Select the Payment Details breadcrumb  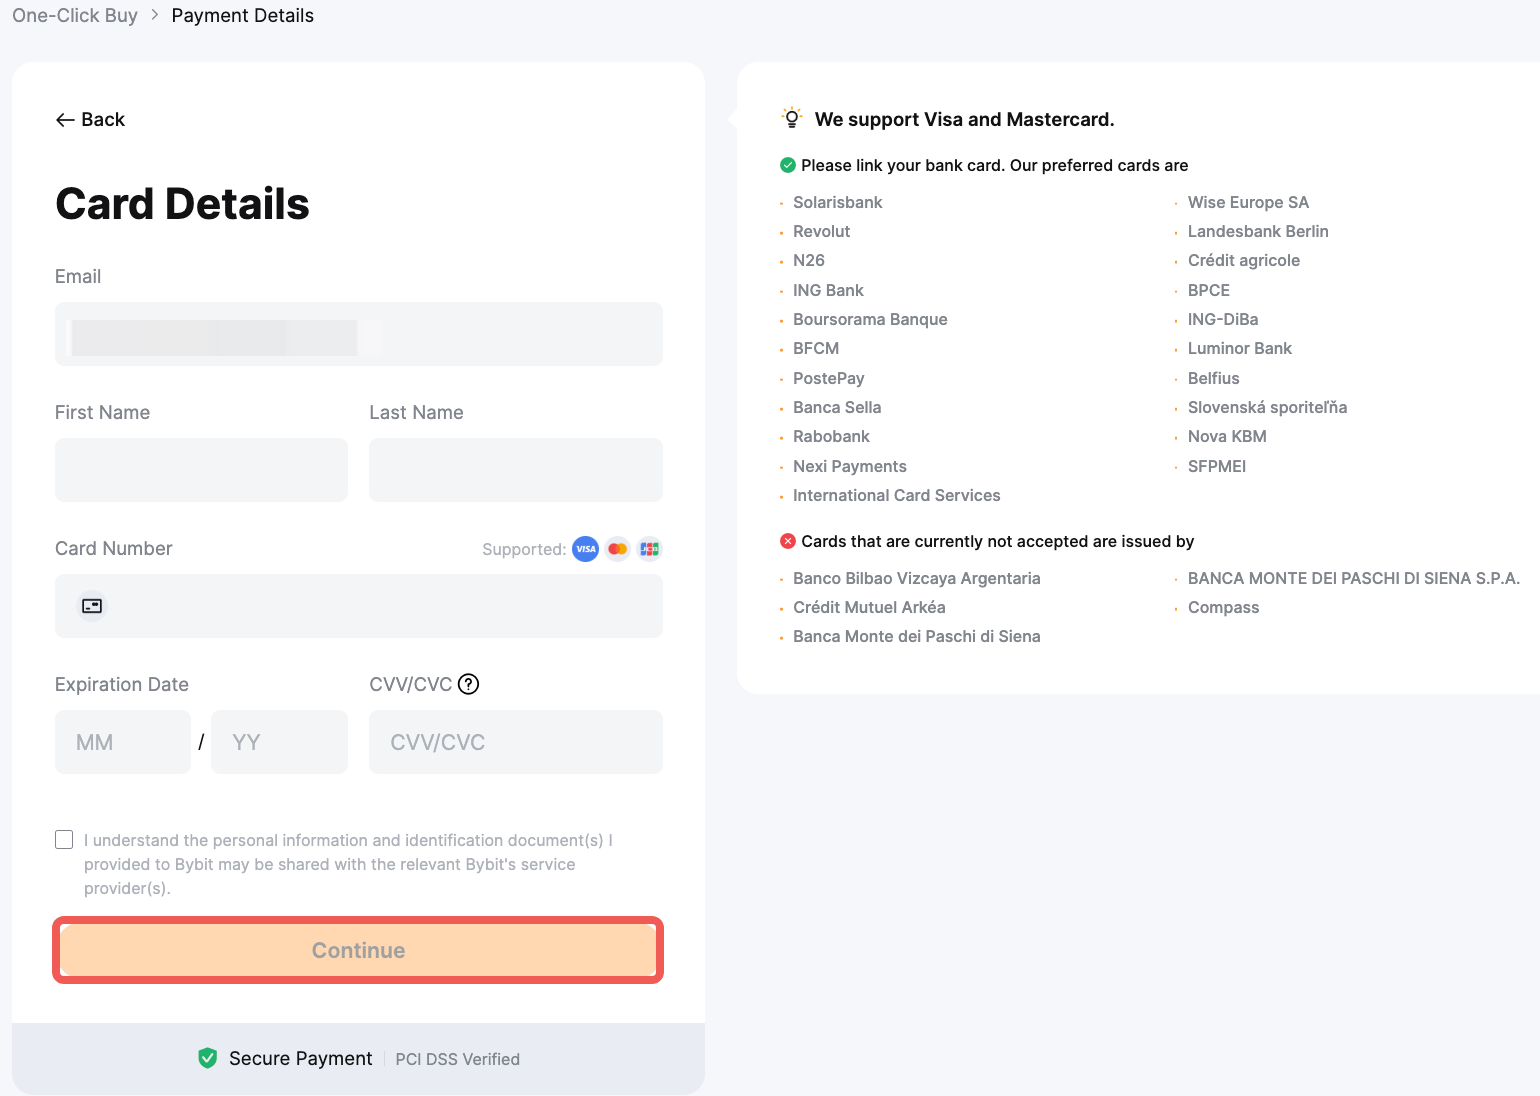243,15
